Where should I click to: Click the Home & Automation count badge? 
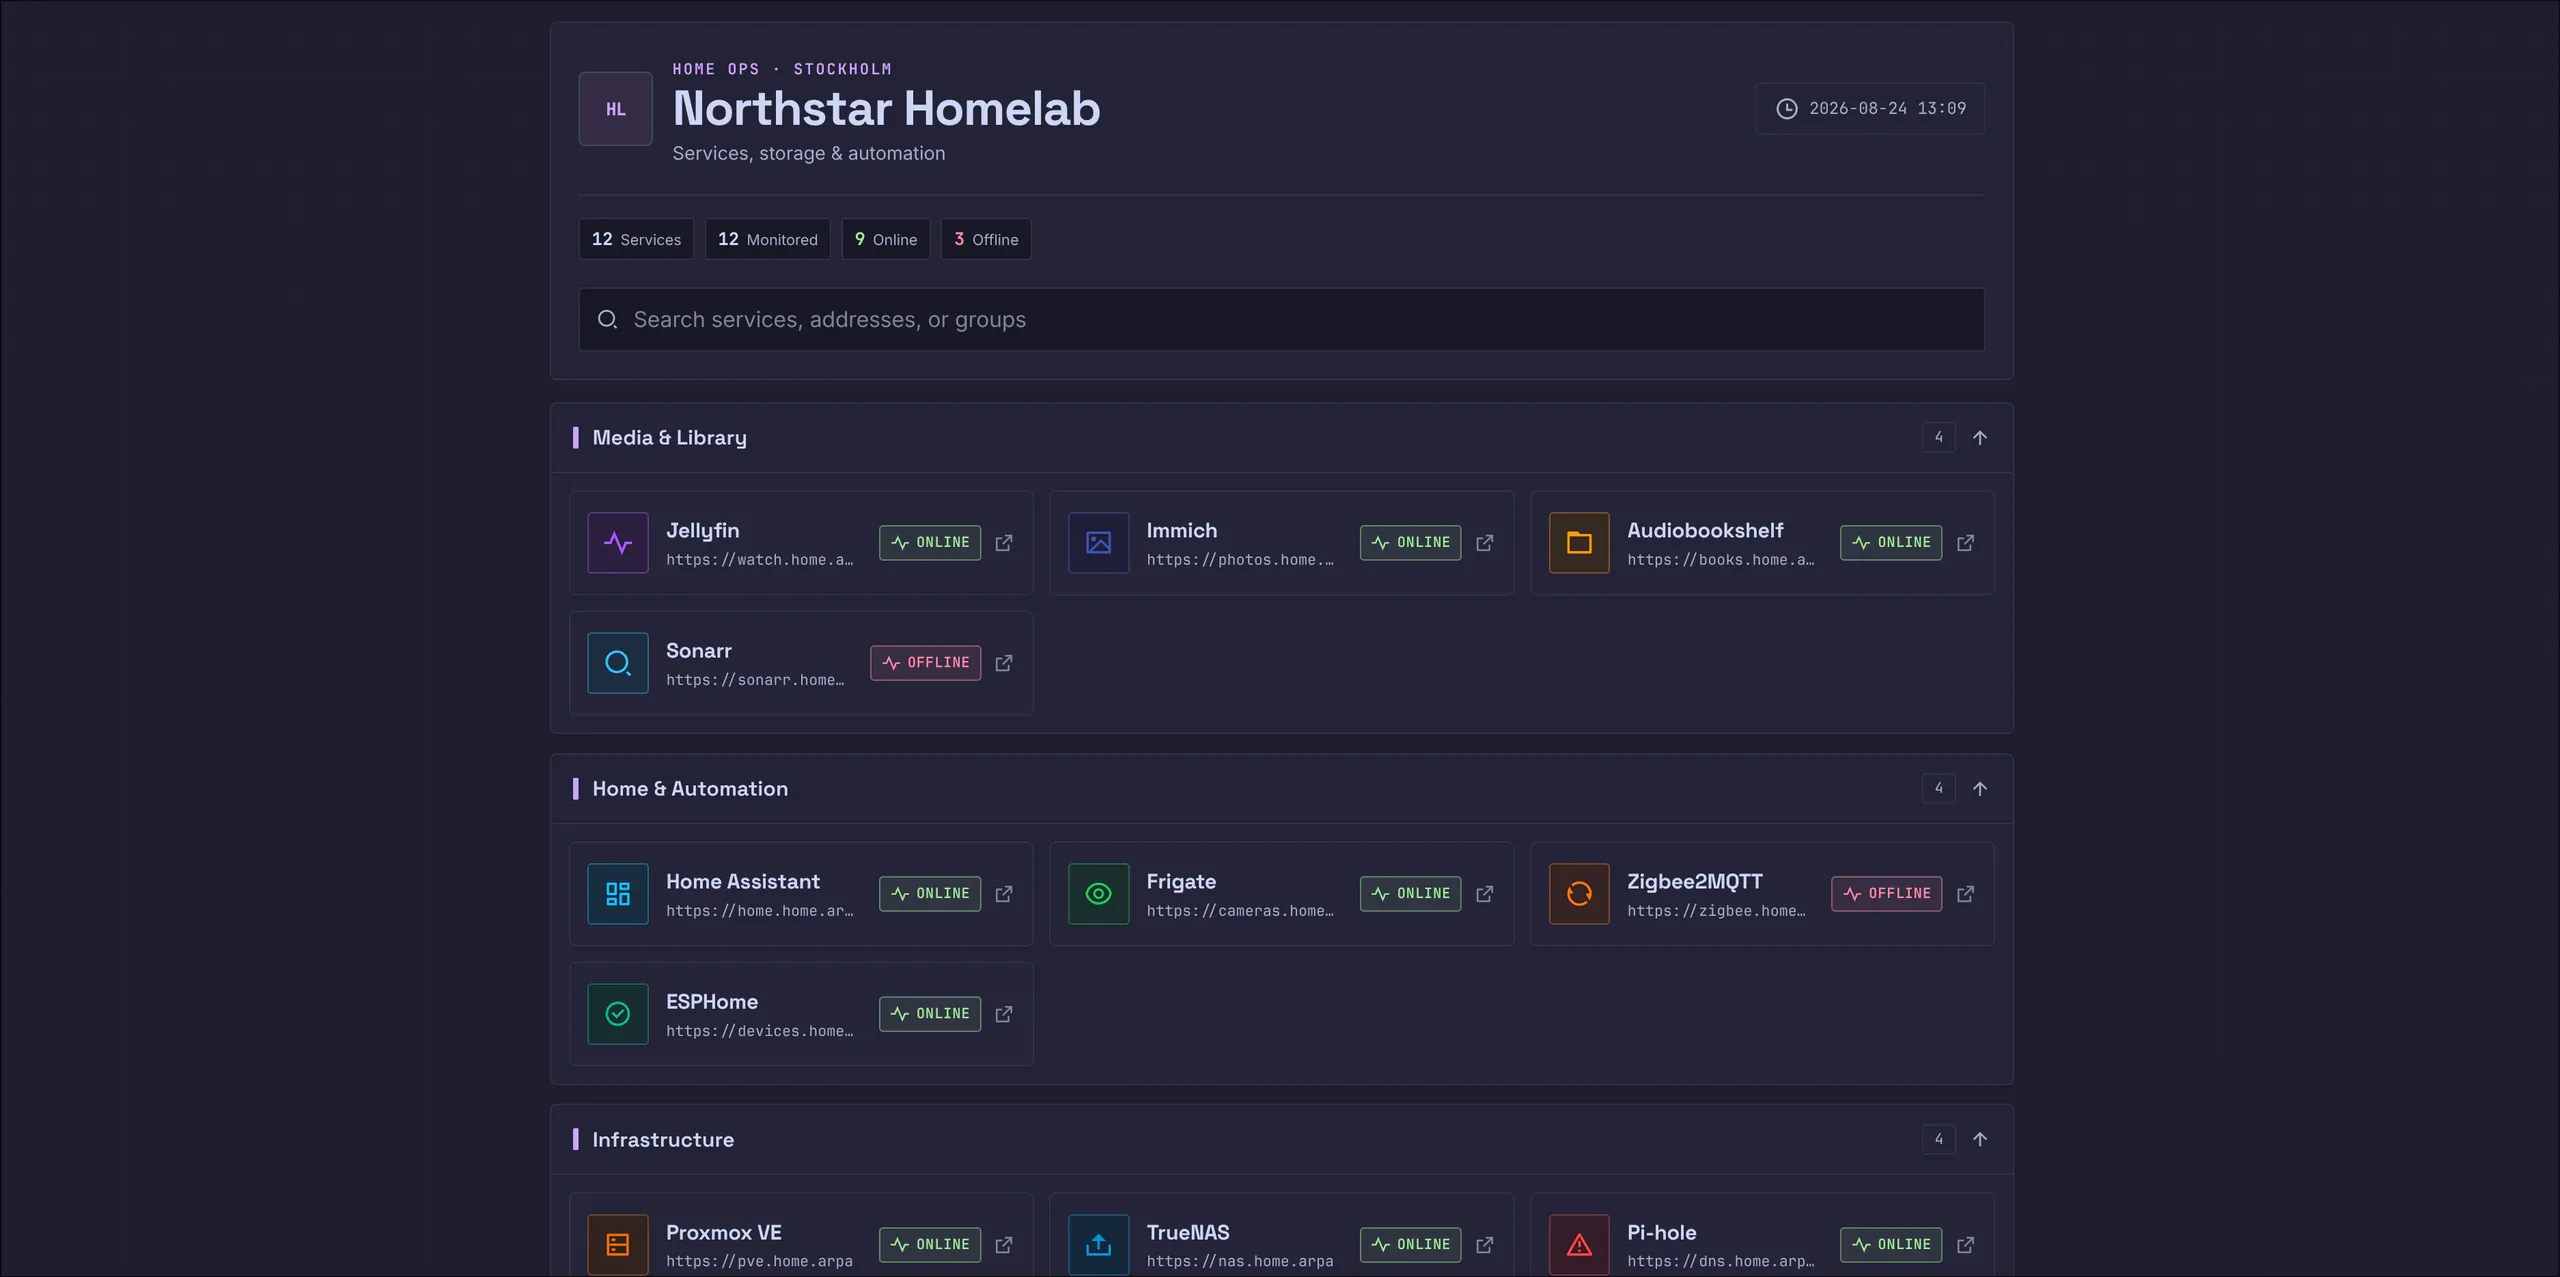(1939, 789)
